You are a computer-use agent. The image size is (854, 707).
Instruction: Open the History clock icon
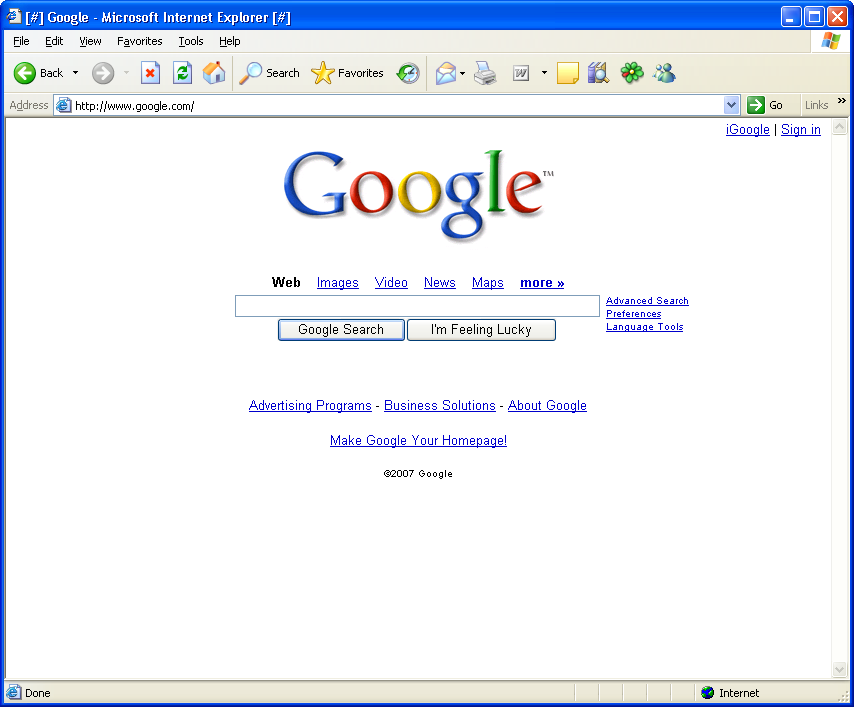click(408, 73)
